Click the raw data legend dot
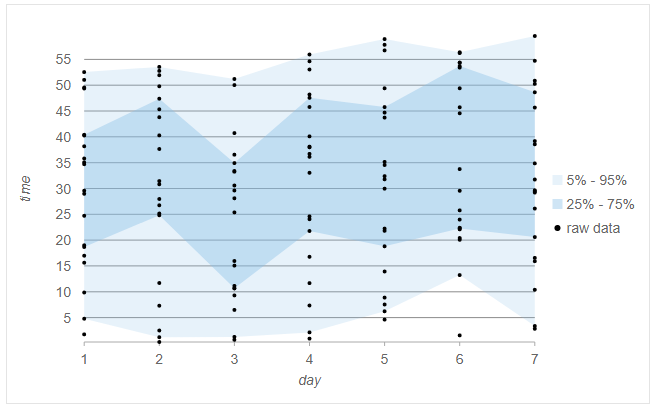656x408 pixels. (x=557, y=228)
